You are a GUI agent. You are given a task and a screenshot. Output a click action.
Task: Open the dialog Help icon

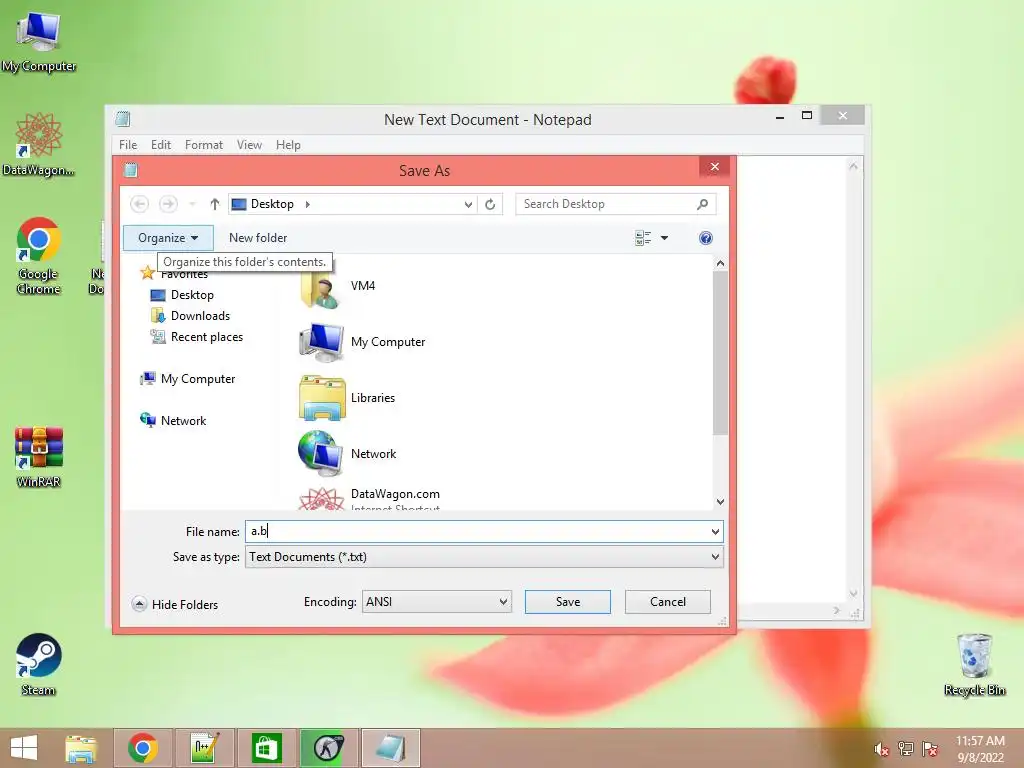705,238
